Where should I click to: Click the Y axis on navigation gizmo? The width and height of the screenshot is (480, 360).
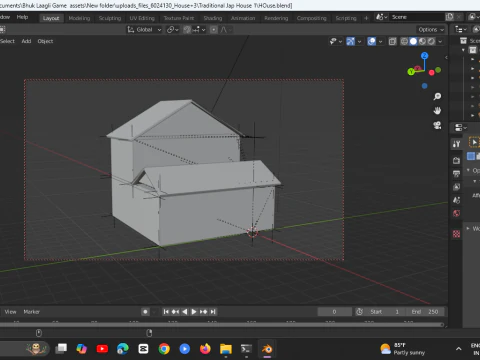pyautogui.click(x=411, y=71)
